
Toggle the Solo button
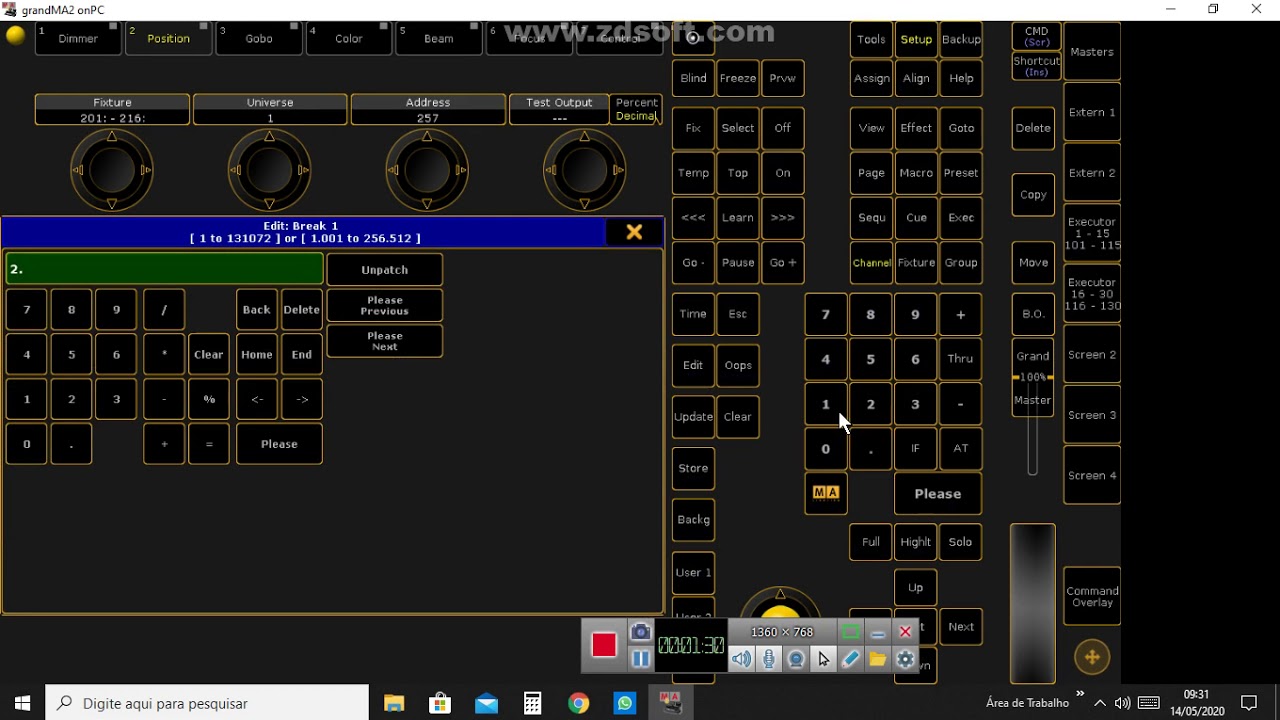[x=960, y=542]
